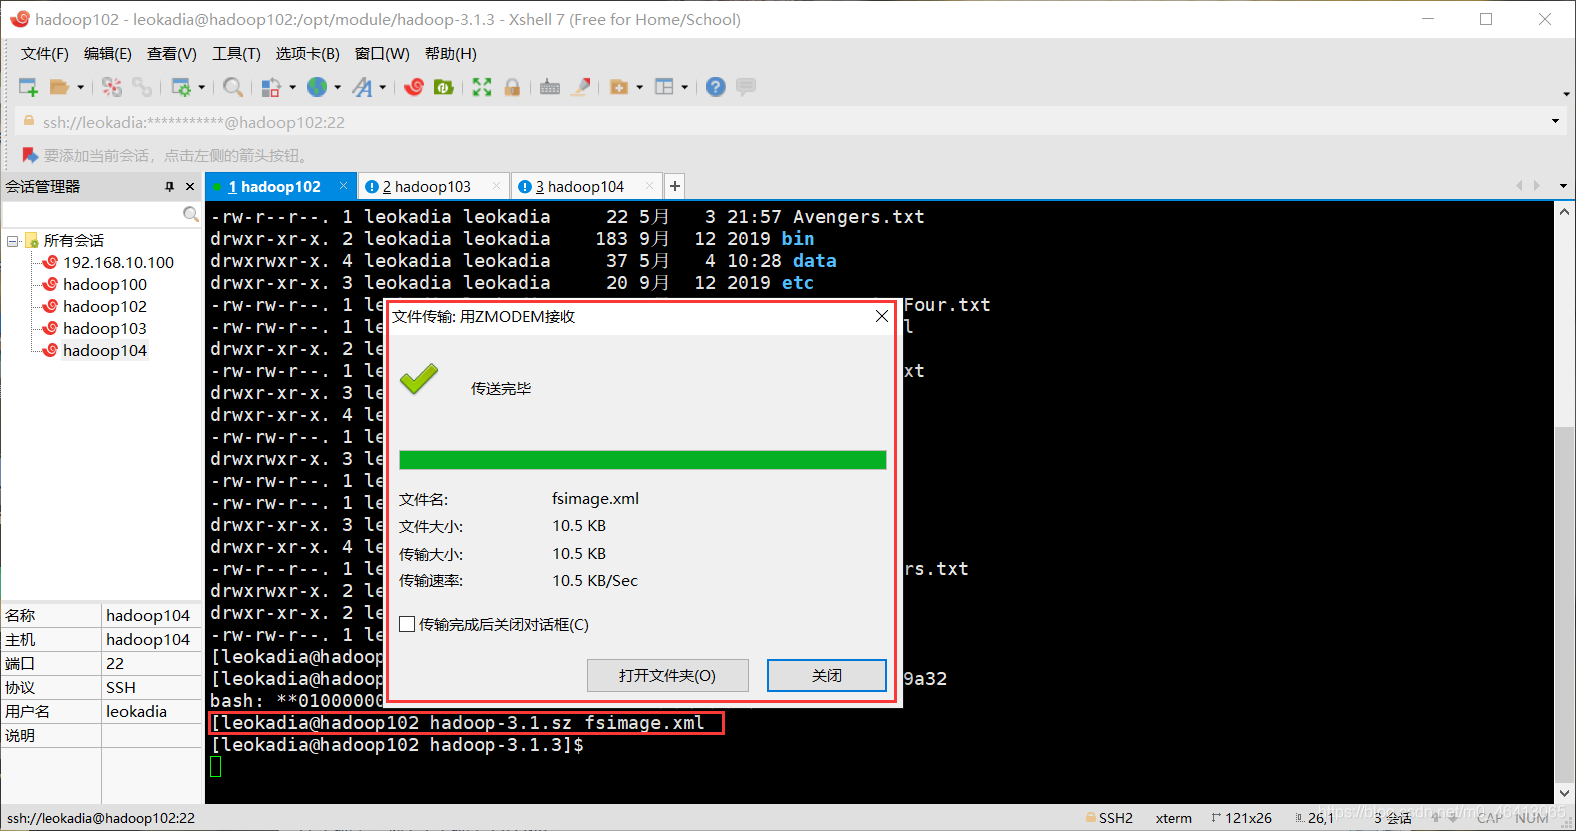Click the red bookmark arrow icon
Viewport: 1576px width, 831px height.
(30, 155)
